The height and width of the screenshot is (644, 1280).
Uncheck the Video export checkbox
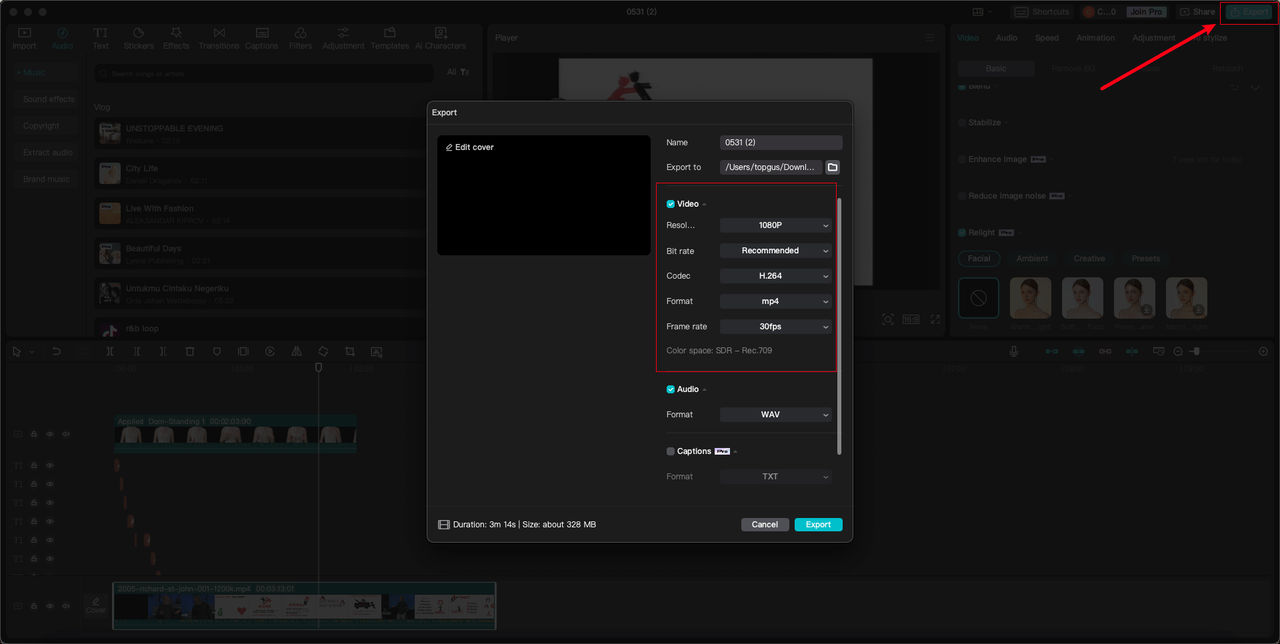coord(671,204)
